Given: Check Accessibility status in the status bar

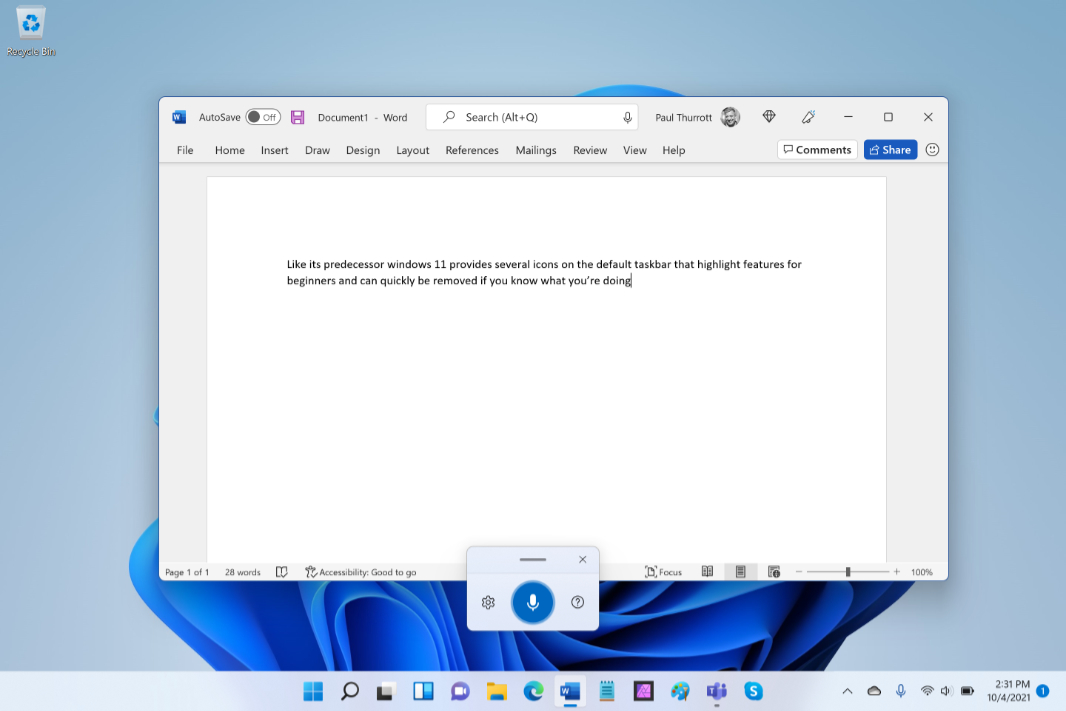Looking at the screenshot, I should 361,571.
